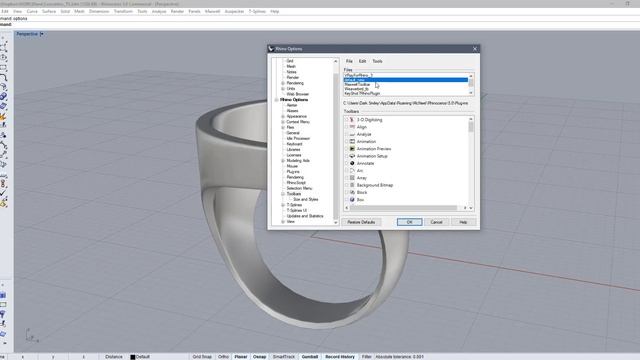Enable the Arc toolbar checkbox
The width and height of the screenshot is (640, 360).
(347, 171)
